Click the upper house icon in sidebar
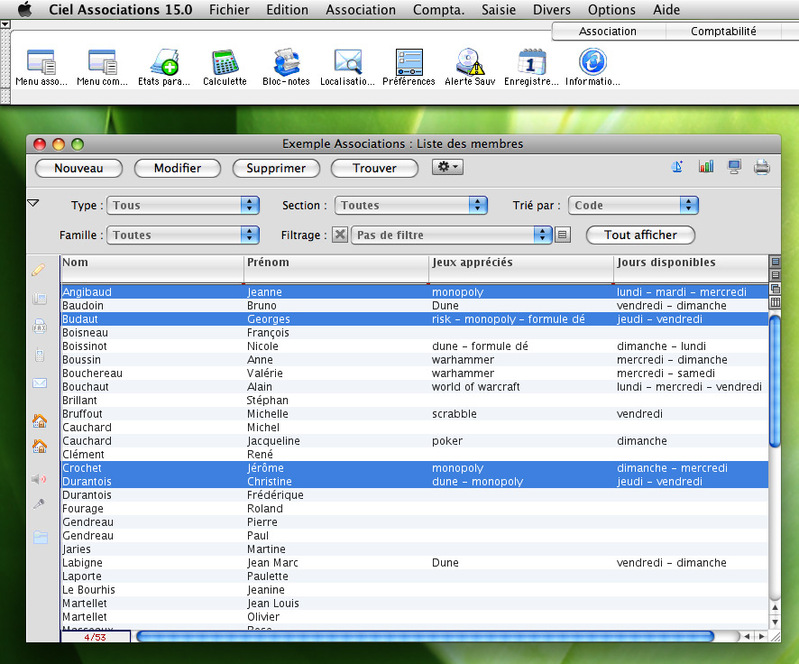Viewport: 799px width, 664px height. pyautogui.click(x=39, y=420)
